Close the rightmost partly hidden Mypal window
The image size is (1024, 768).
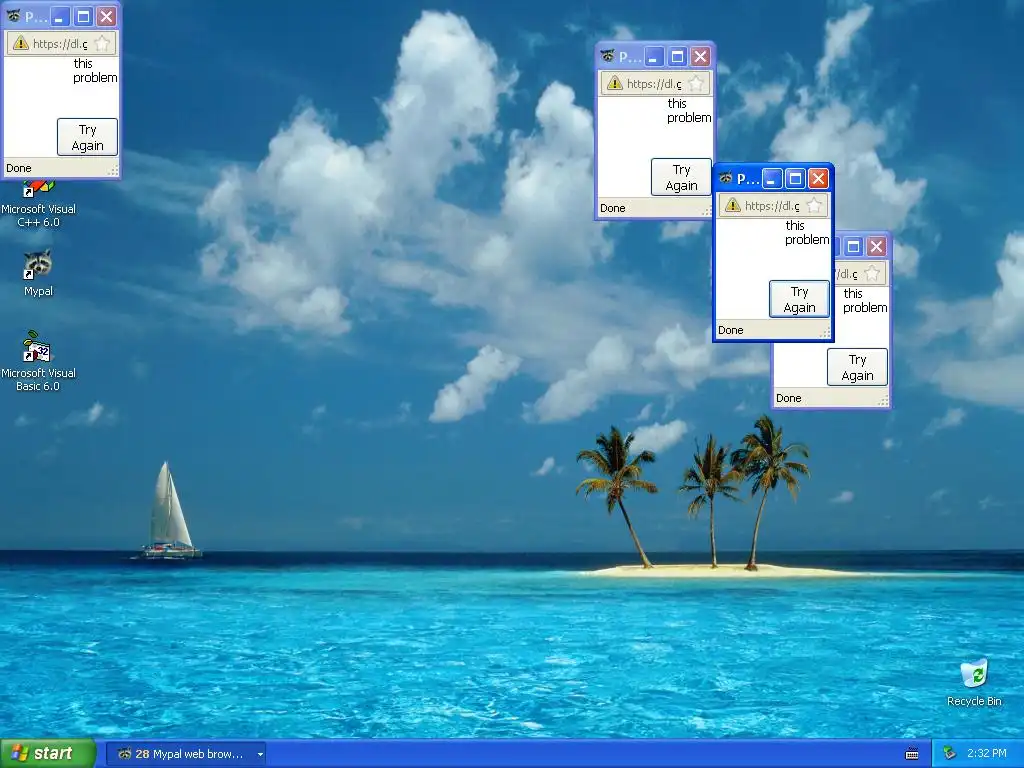pyautogui.click(x=876, y=246)
